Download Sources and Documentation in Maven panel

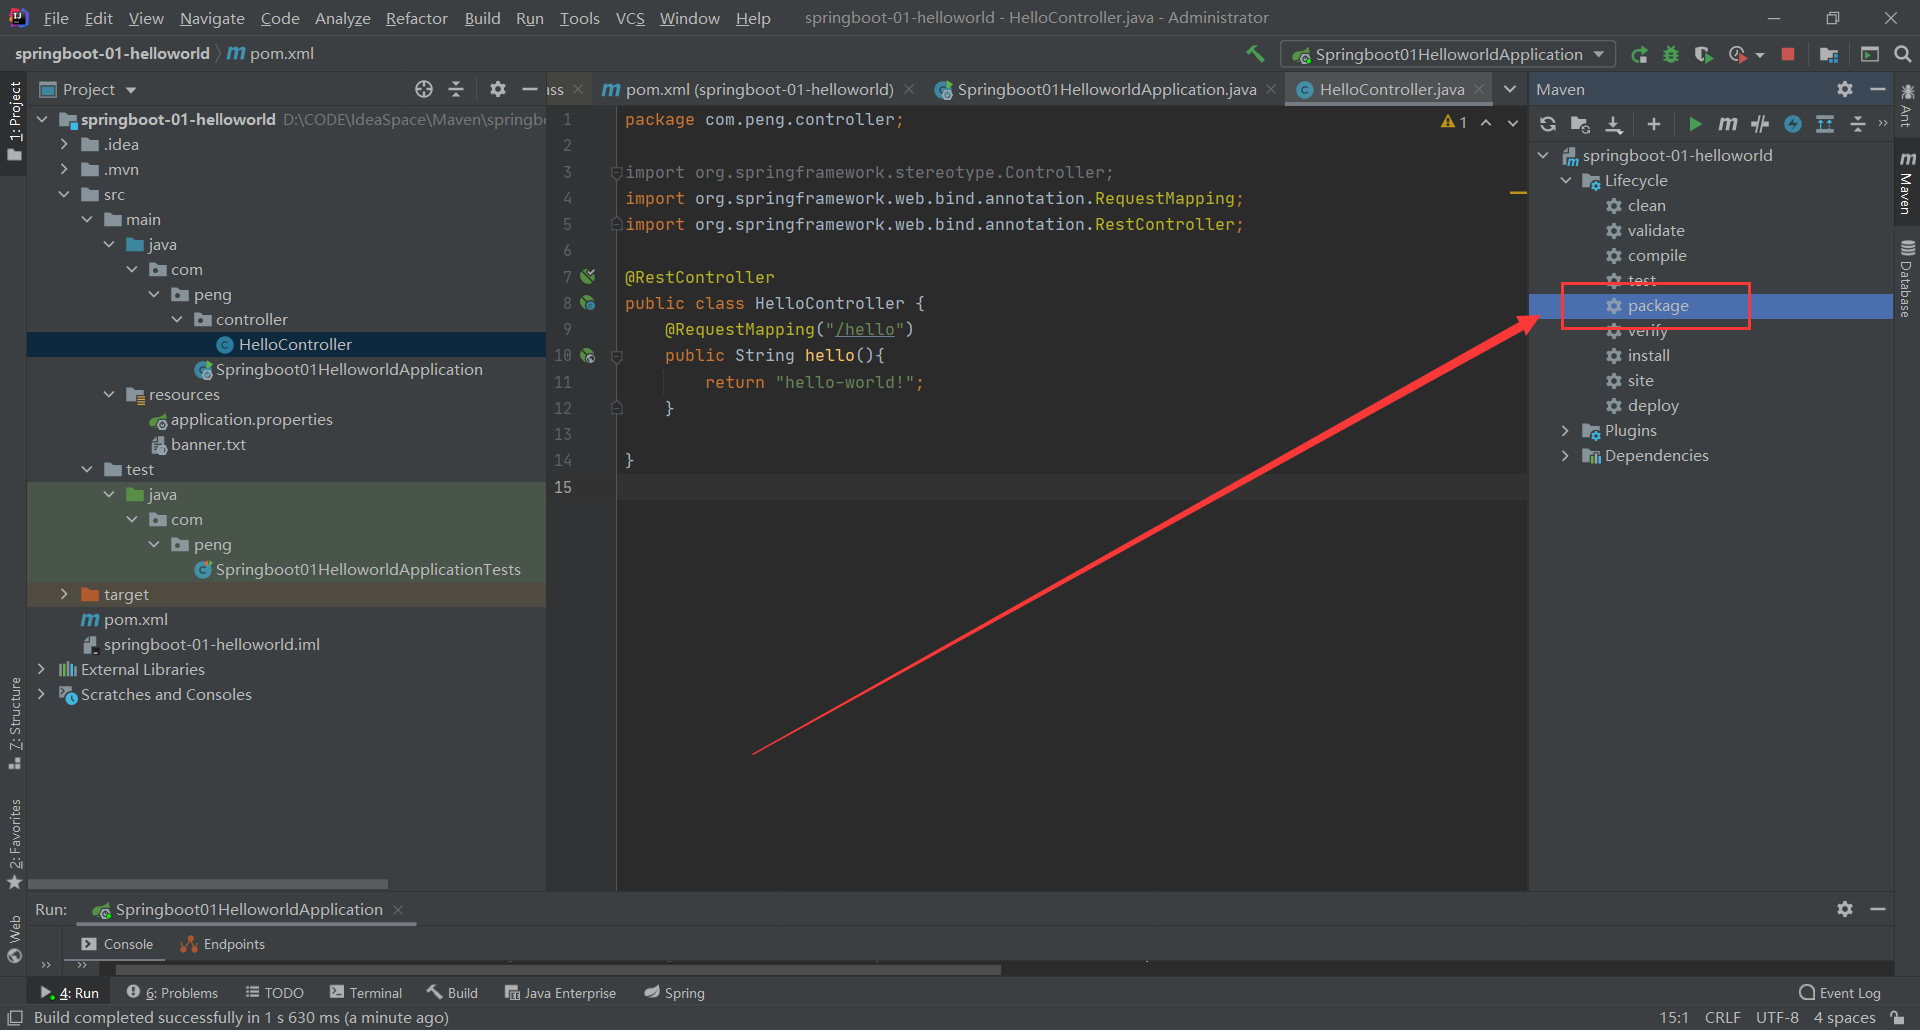tap(1614, 124)
